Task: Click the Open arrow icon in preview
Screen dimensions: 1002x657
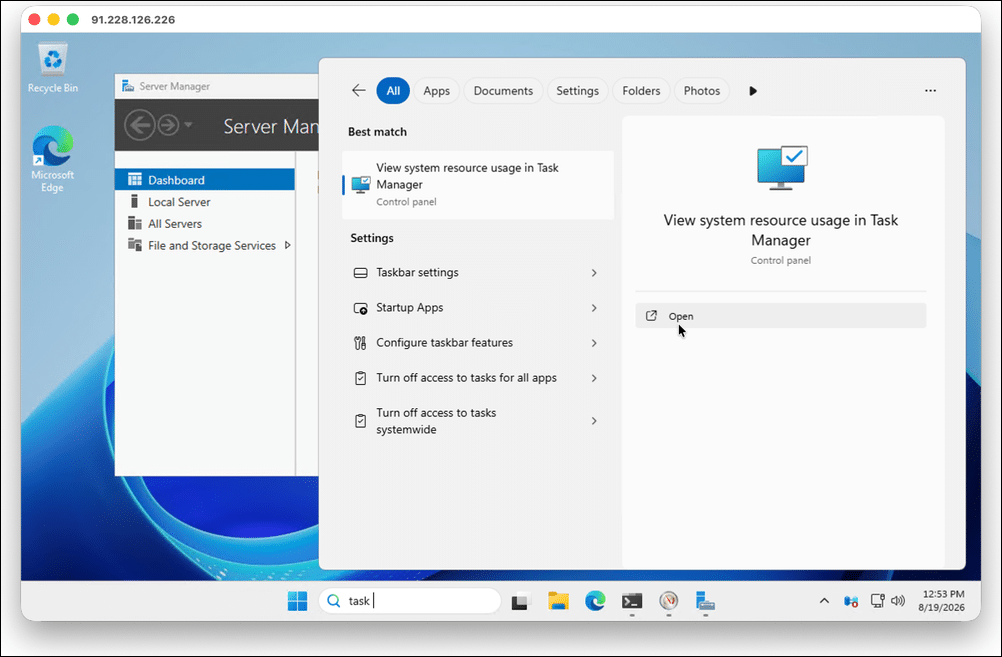Action: point(651,316)
